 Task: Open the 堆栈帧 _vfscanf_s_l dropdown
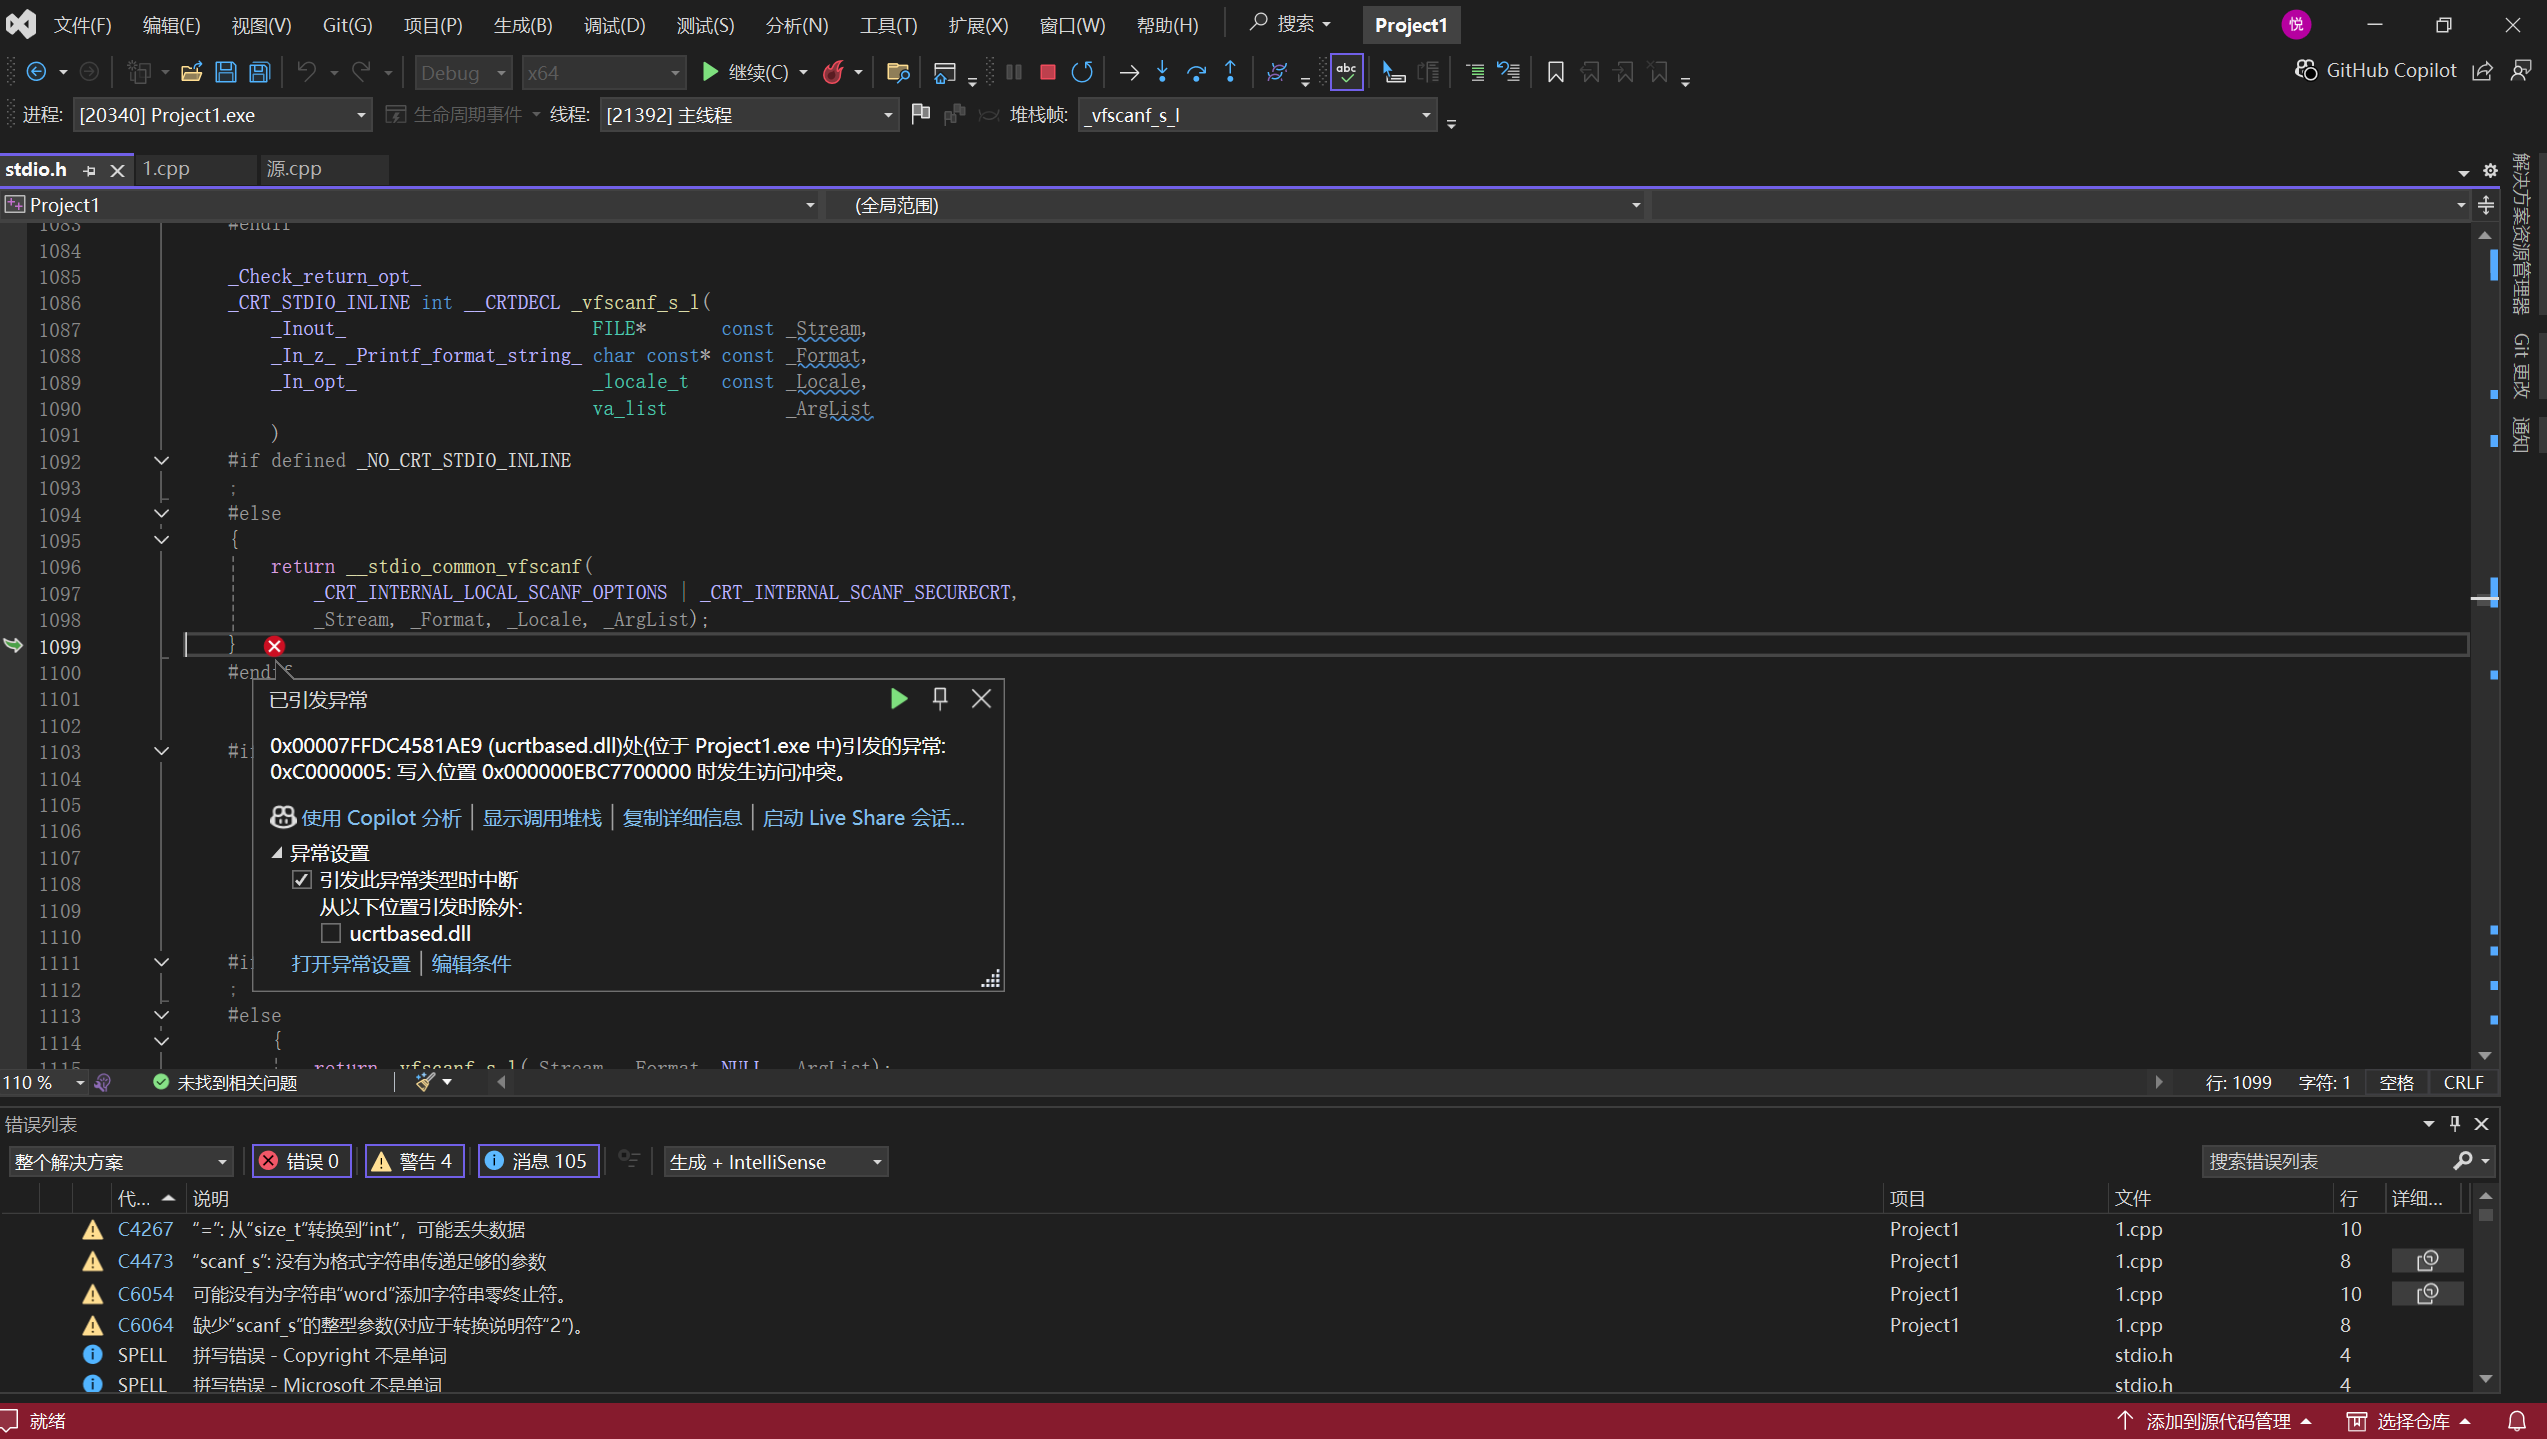pos(1425,115)
